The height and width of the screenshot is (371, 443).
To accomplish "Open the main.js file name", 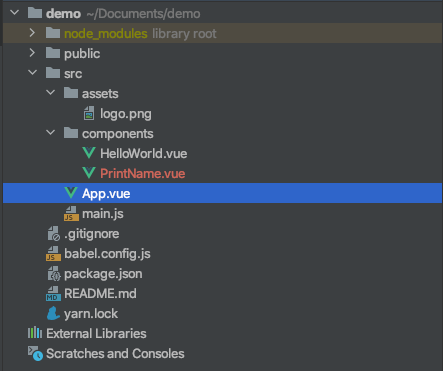I will 103,214.
